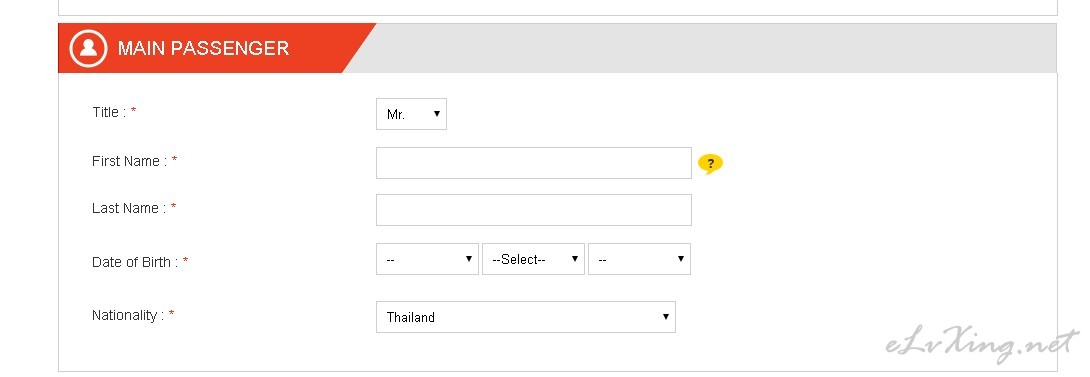Click the arrow on the Thailand selector
The image size is (1090, 377).
coord(665,316)
